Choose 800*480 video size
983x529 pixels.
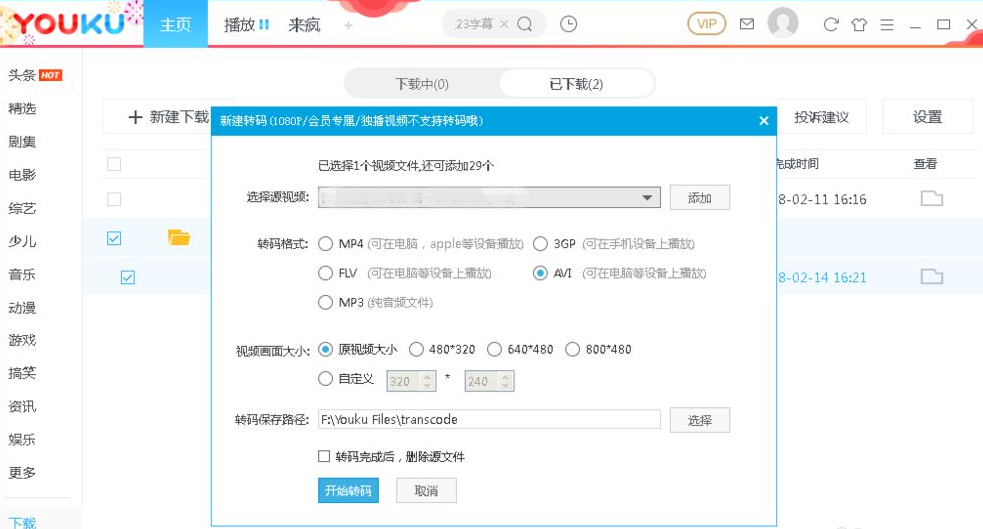tap(572, 349)
